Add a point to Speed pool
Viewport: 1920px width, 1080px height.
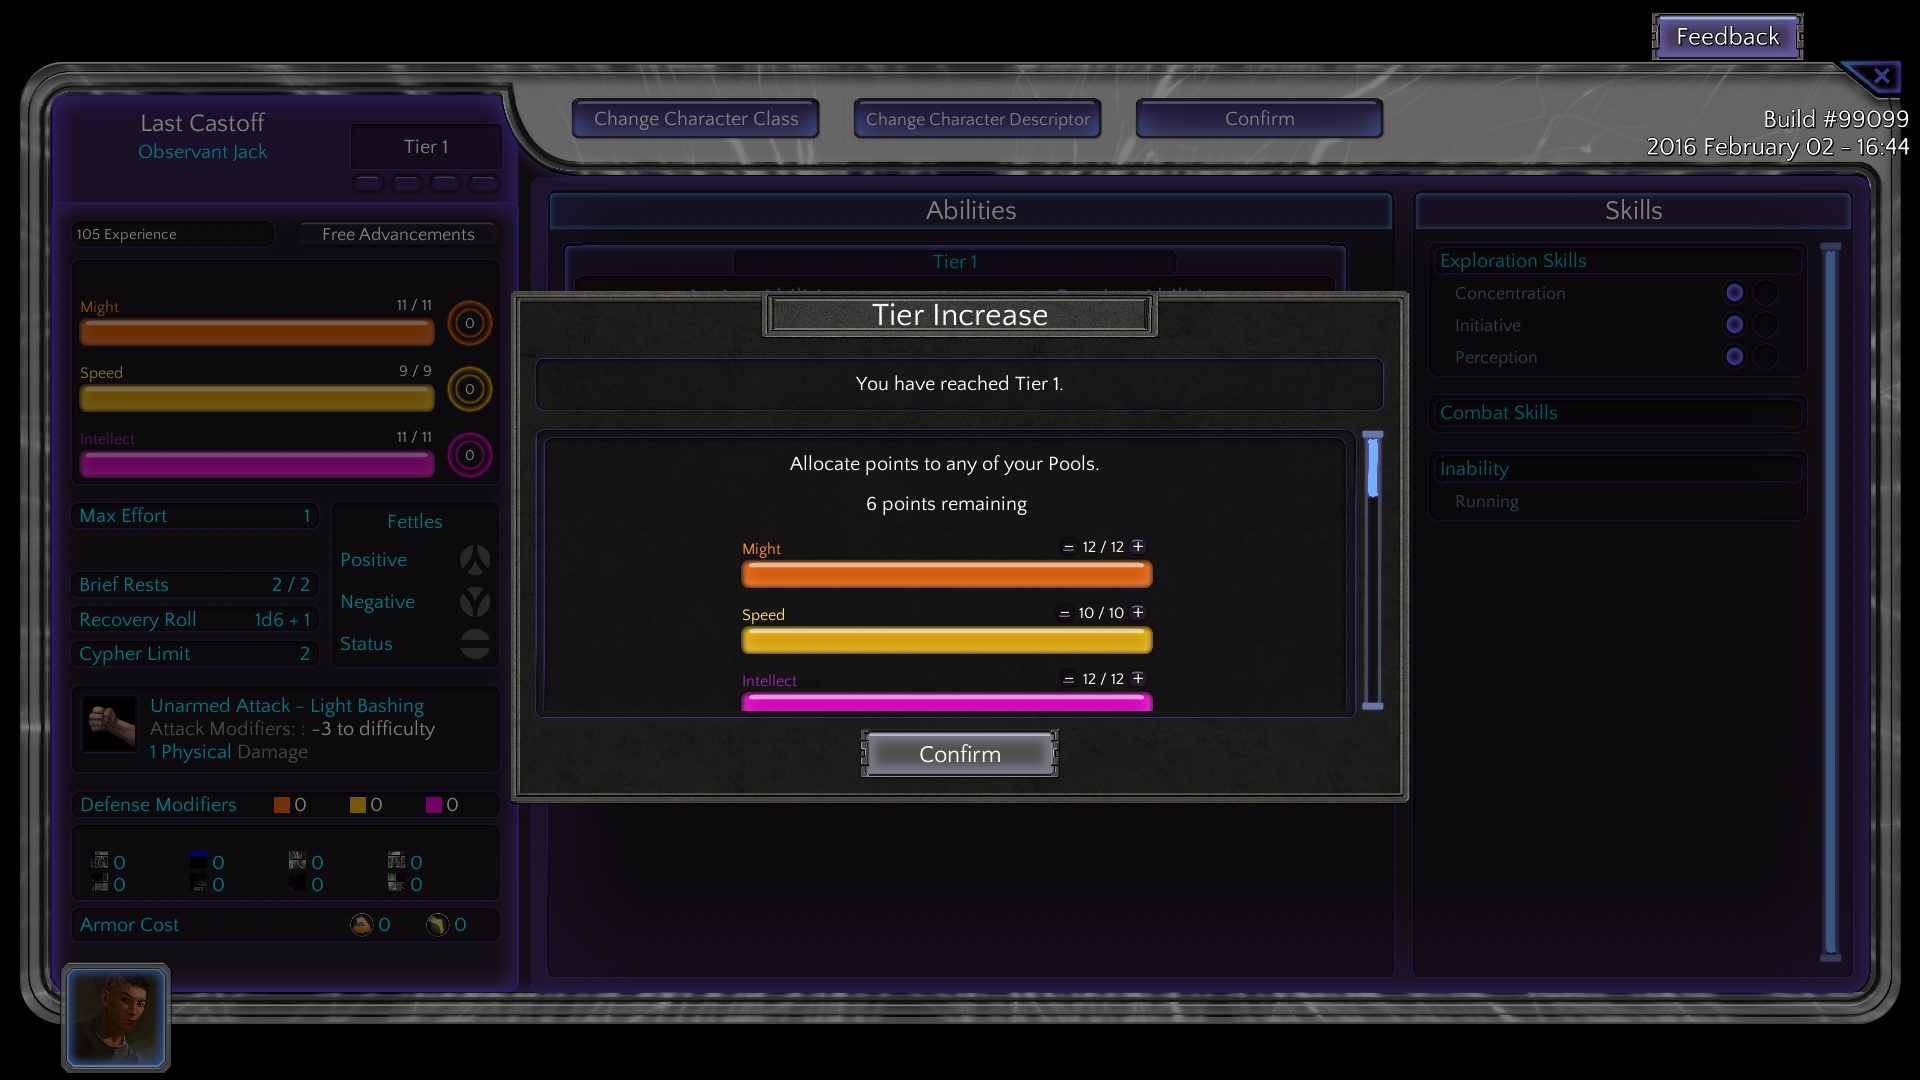(1138, 612)
